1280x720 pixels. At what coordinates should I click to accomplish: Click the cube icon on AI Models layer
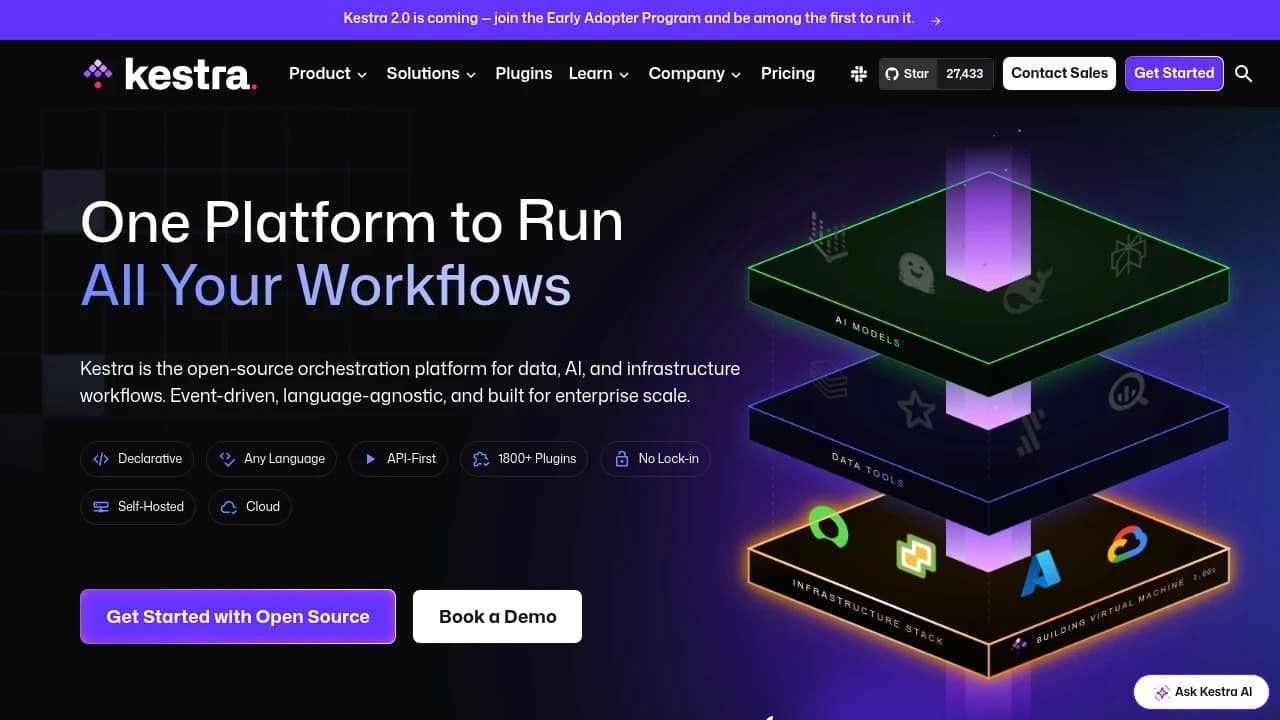(1128, 253)
